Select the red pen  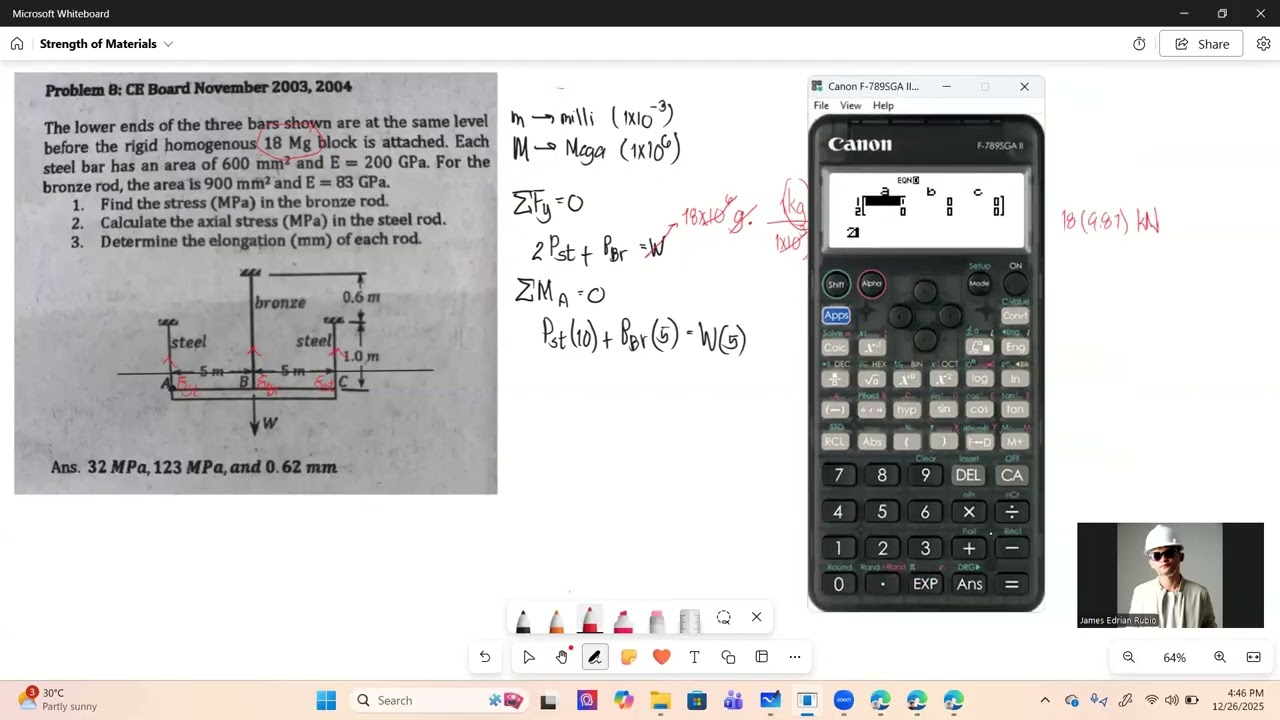pos(590,621)
